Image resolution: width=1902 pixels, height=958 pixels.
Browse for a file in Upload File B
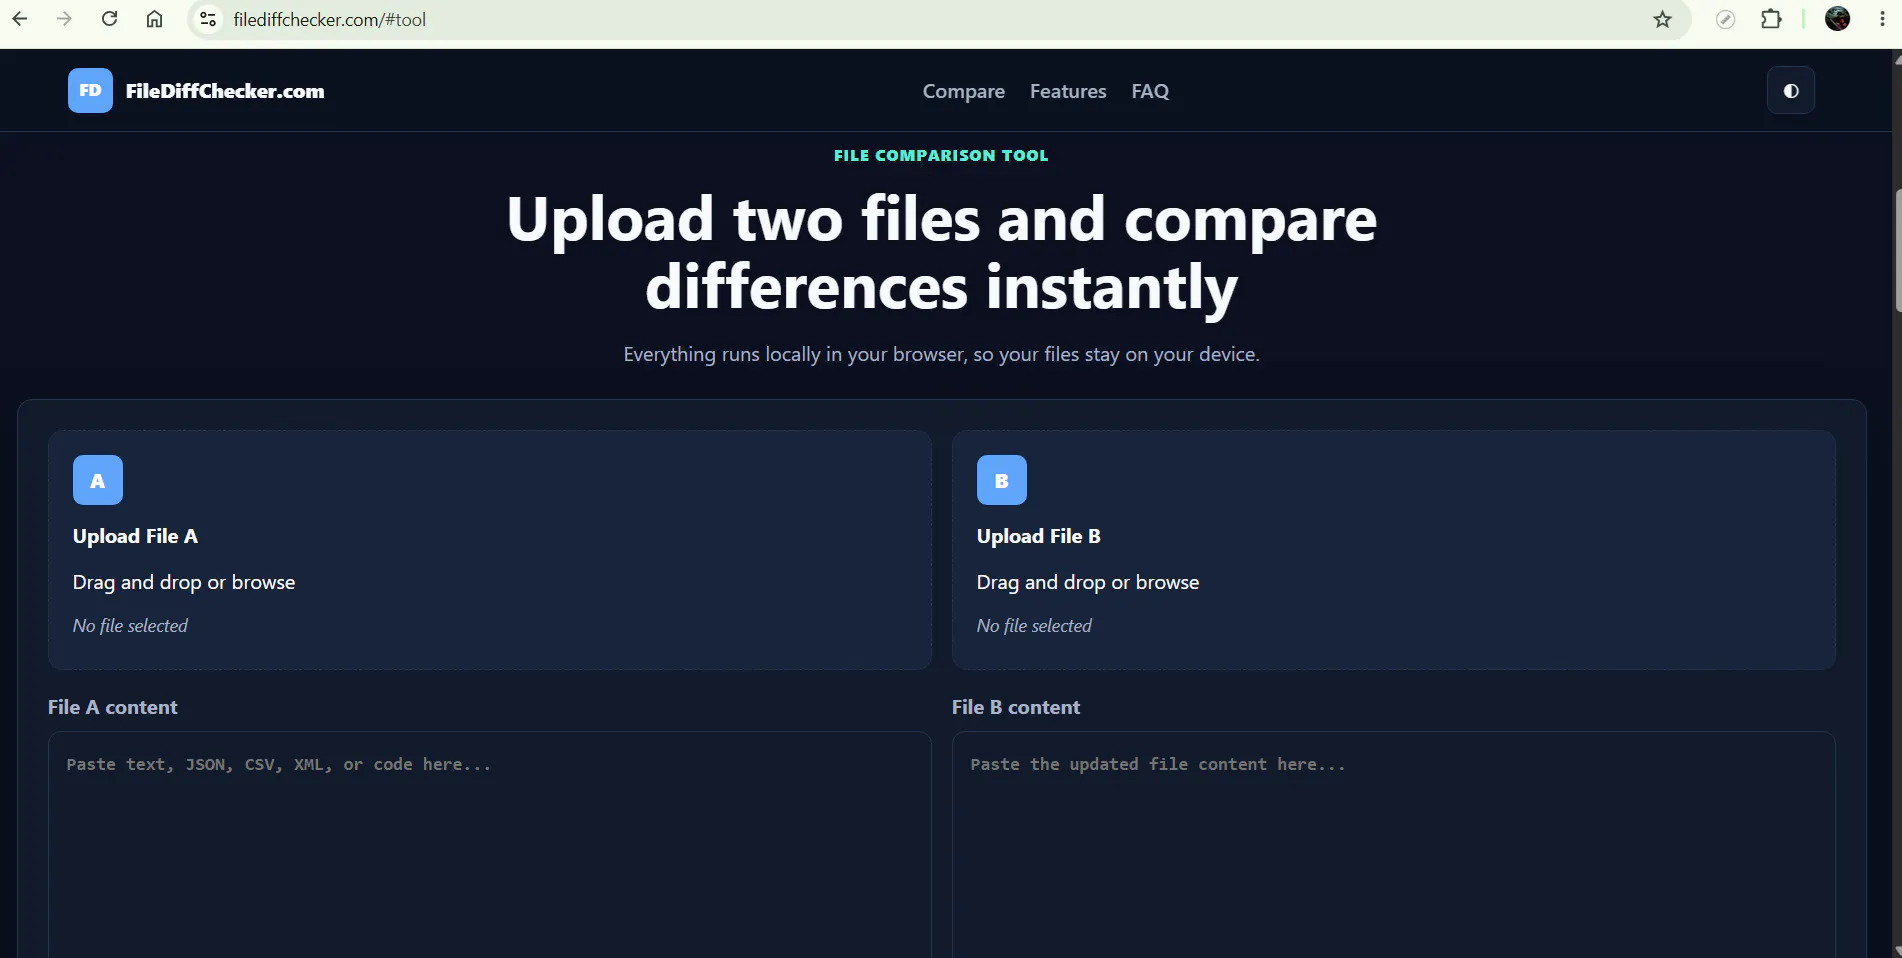[x=1394, y=550]
